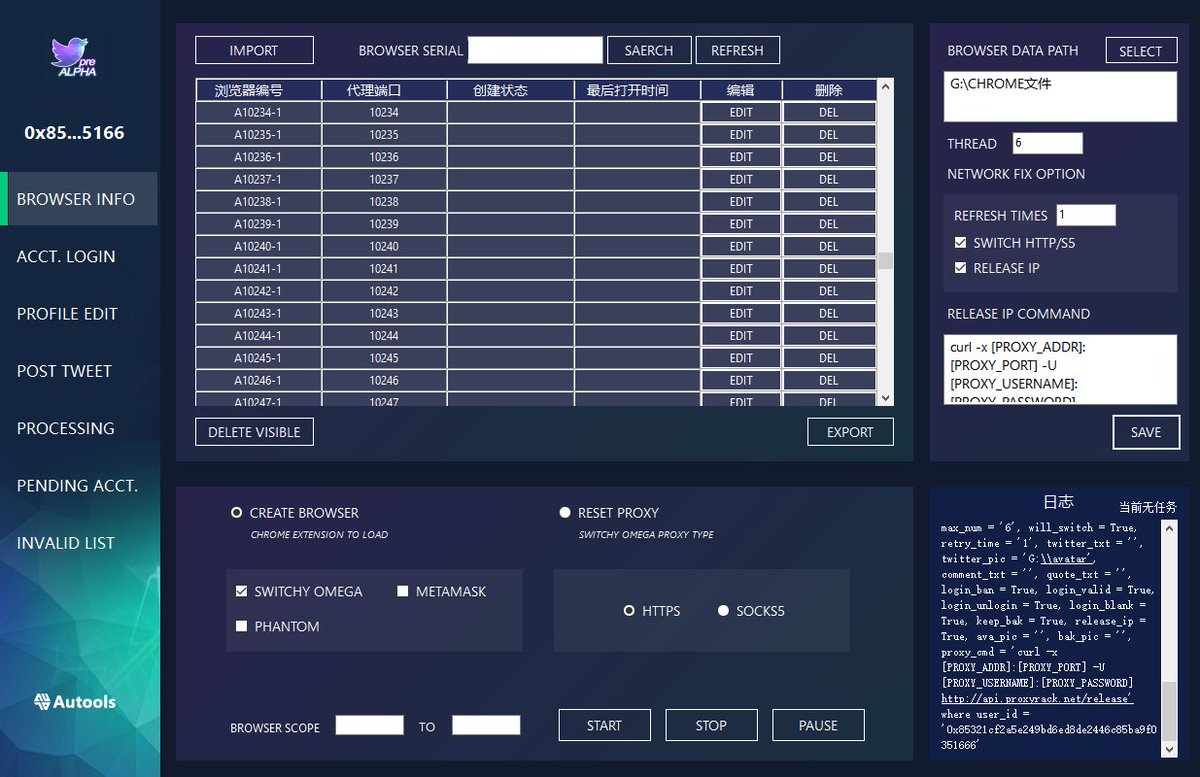The height and width of the screenshot is (777, 1200).
Task: Click the wallet address 0x85...5166
Action: 75,132
